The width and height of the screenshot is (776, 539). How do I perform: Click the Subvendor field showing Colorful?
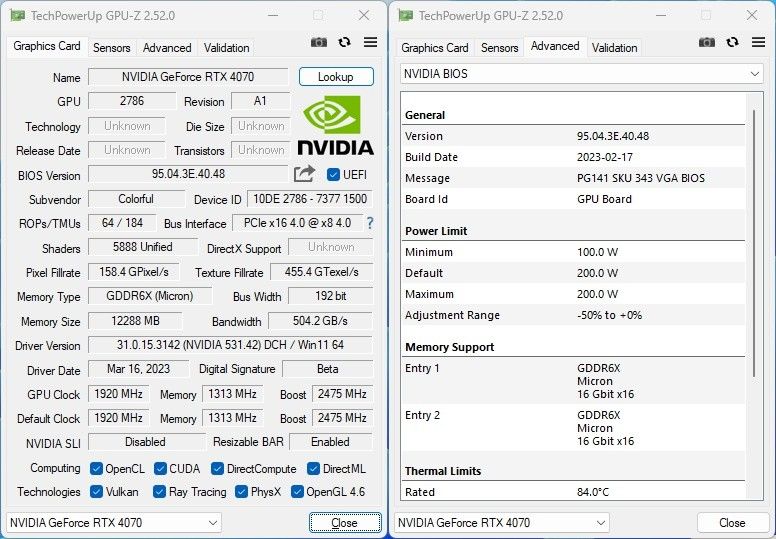click(x=136, y=199)
